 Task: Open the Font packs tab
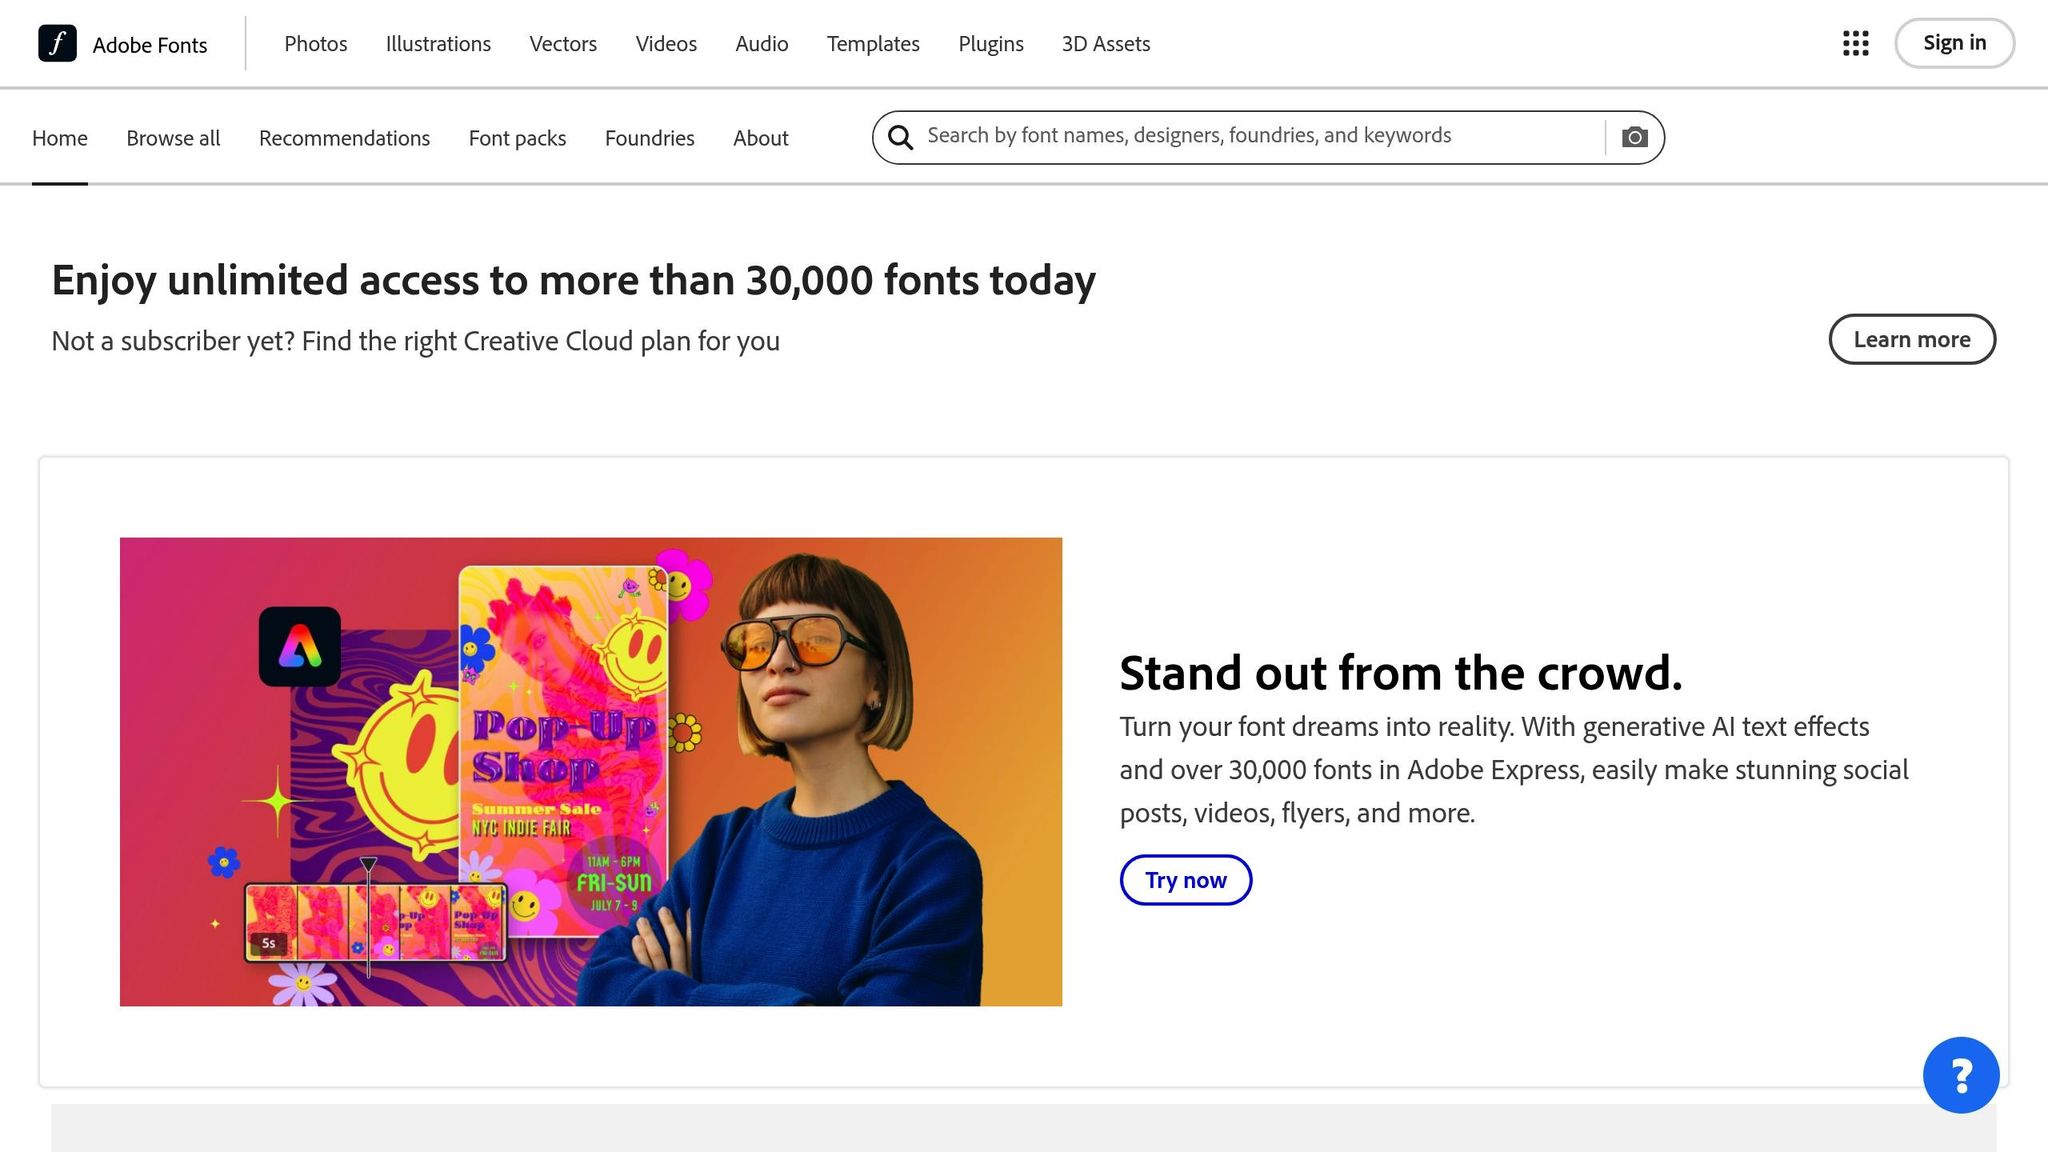[x=516, y=138]
